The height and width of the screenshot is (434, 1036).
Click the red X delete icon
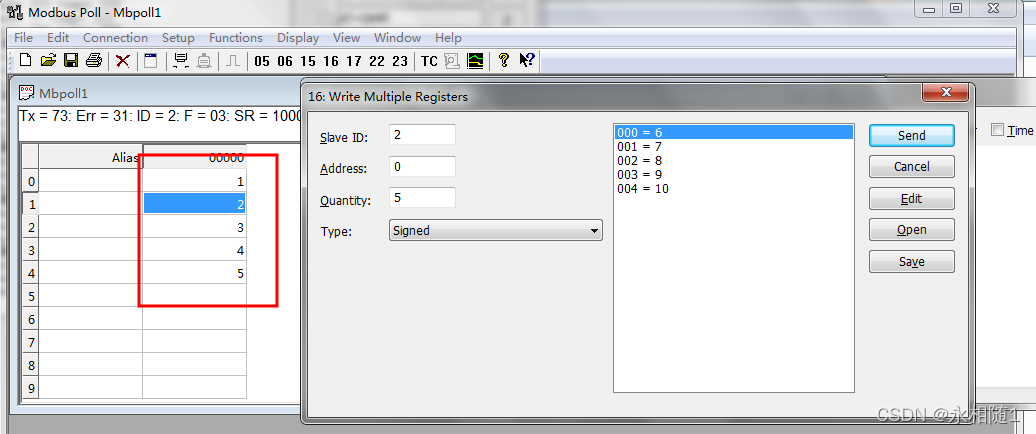pyautogui.click(x=123, y=60)
